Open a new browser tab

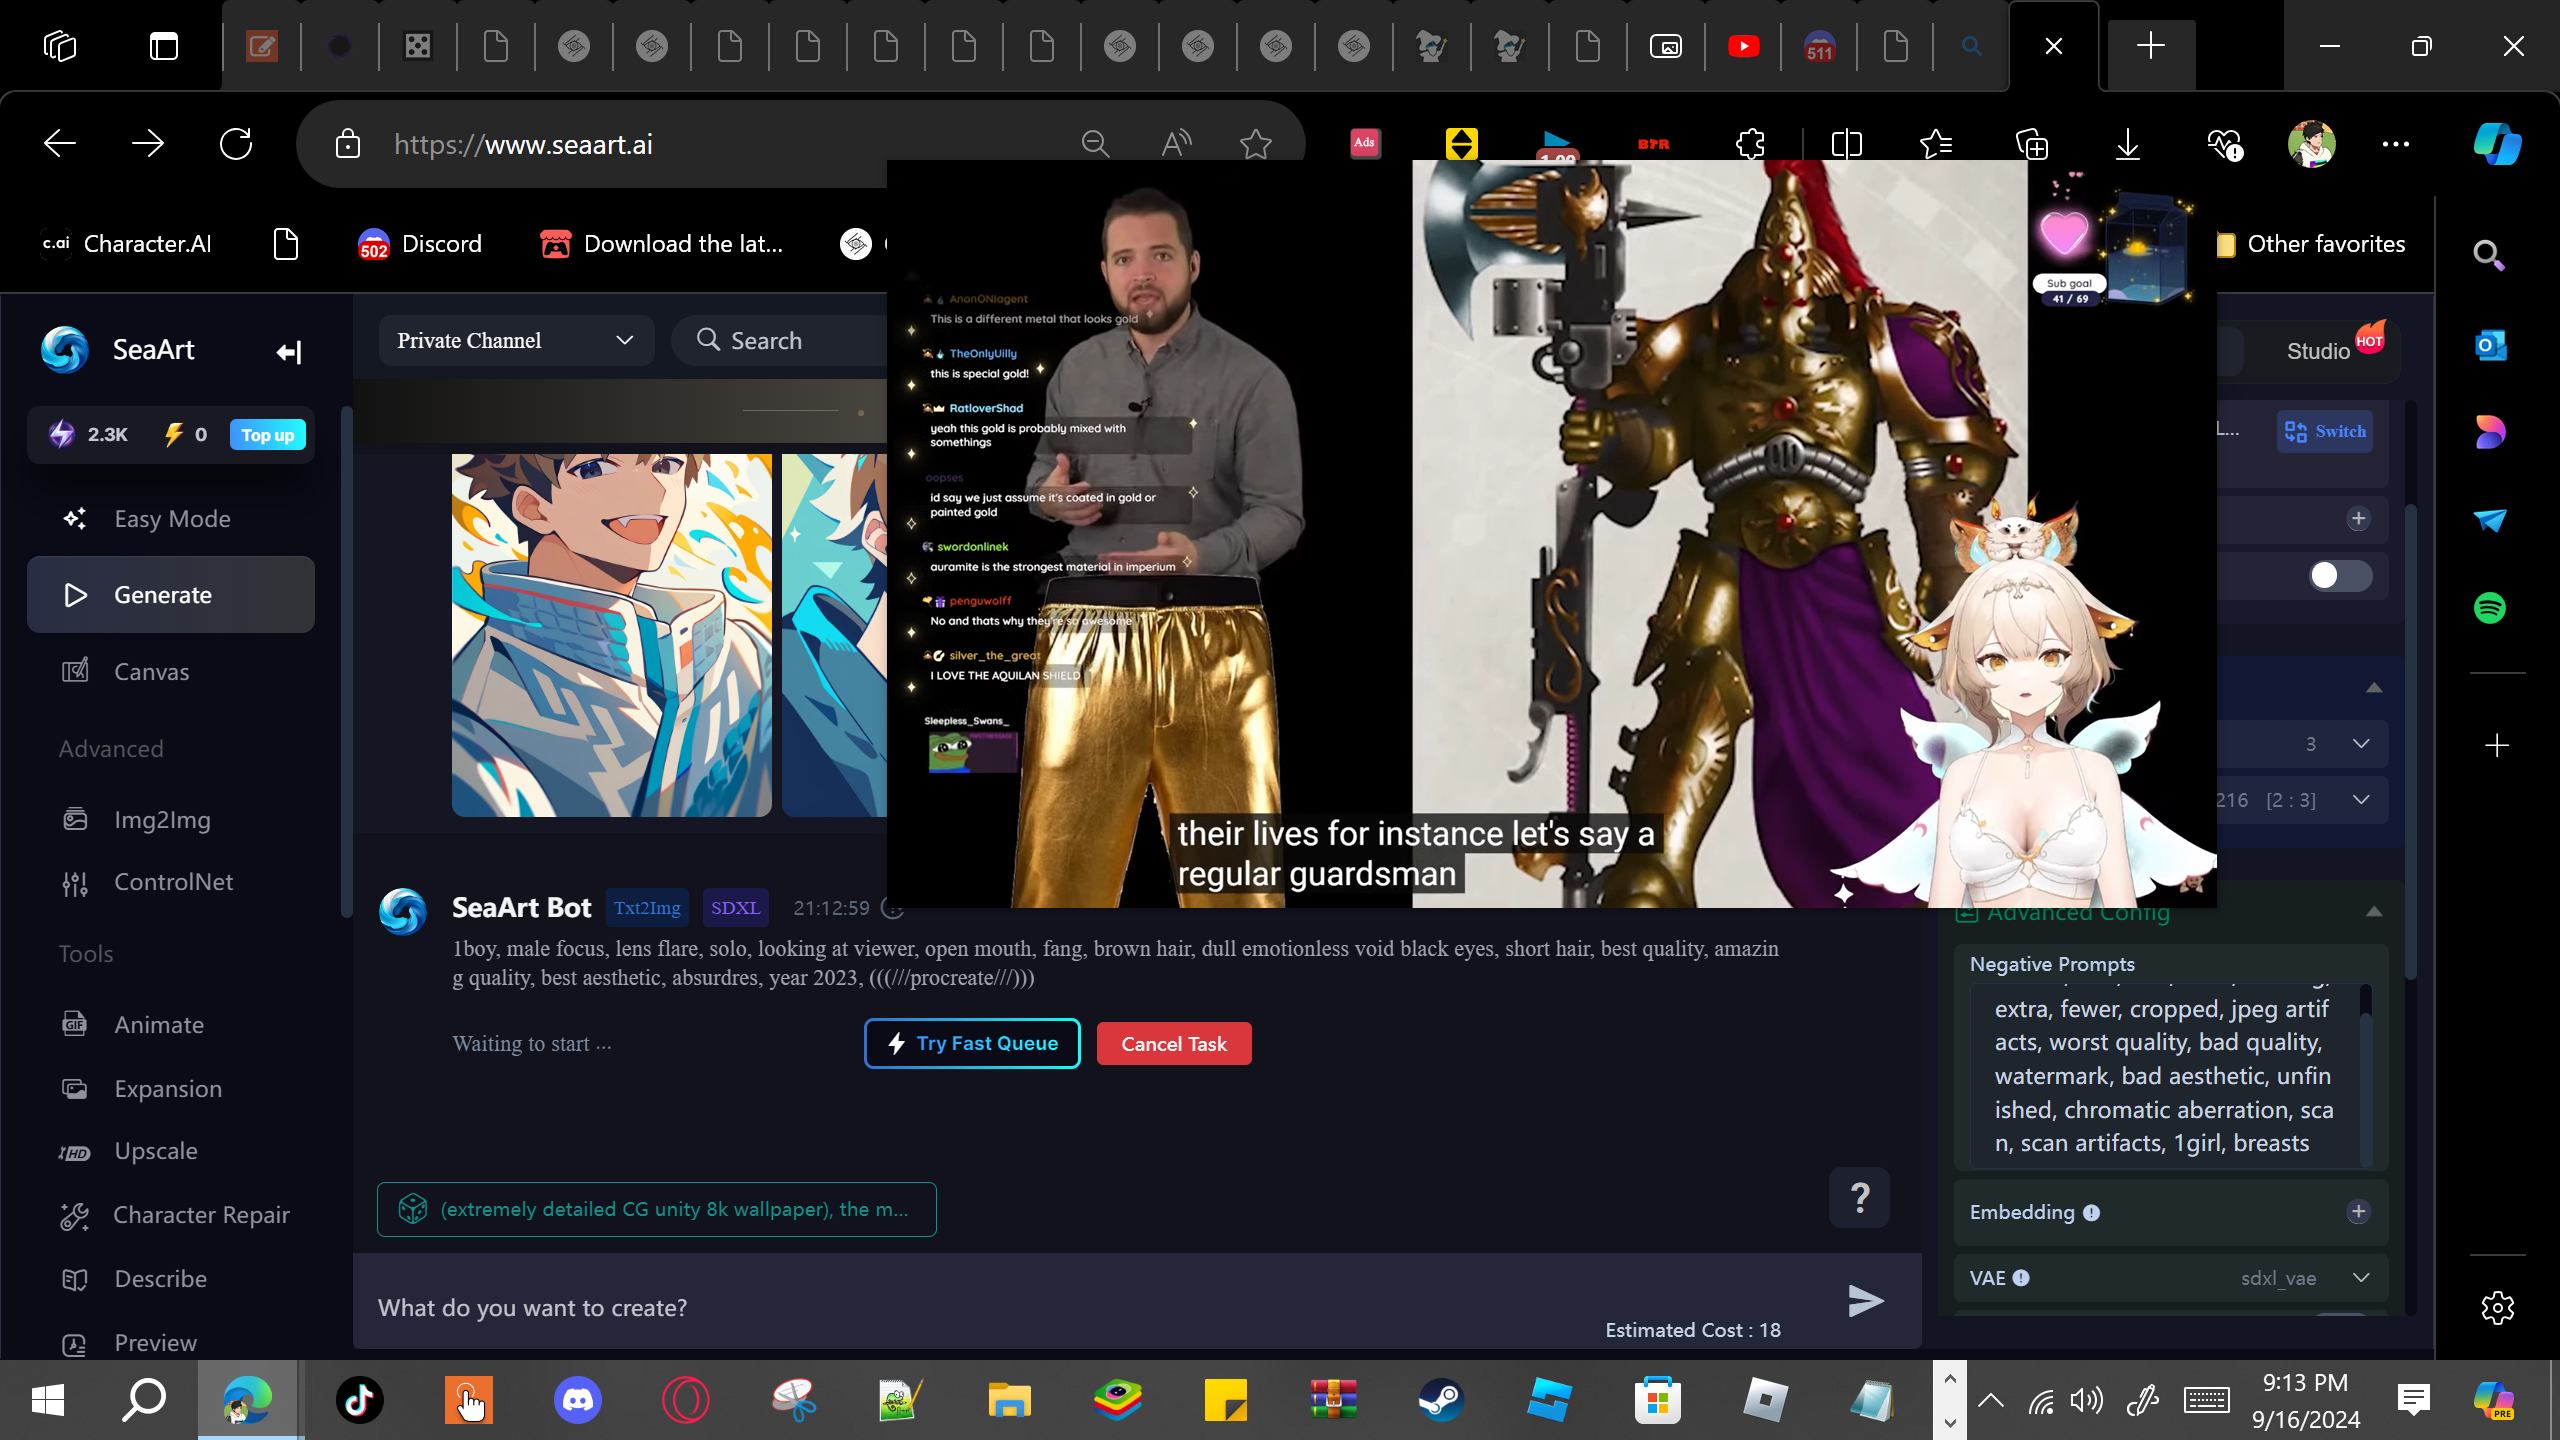click(x=2151, y=46)
